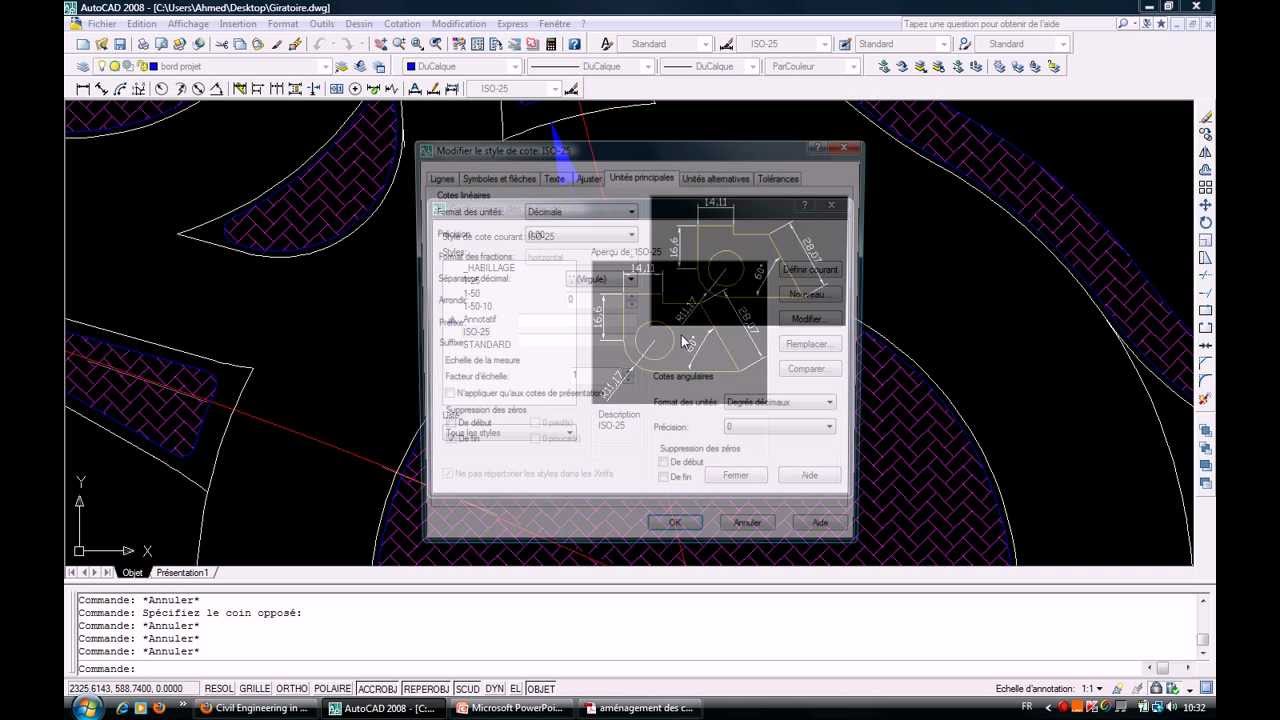
Task: Select the Erase tool in Modify toolbar
Action: (x=1205, y=117)
